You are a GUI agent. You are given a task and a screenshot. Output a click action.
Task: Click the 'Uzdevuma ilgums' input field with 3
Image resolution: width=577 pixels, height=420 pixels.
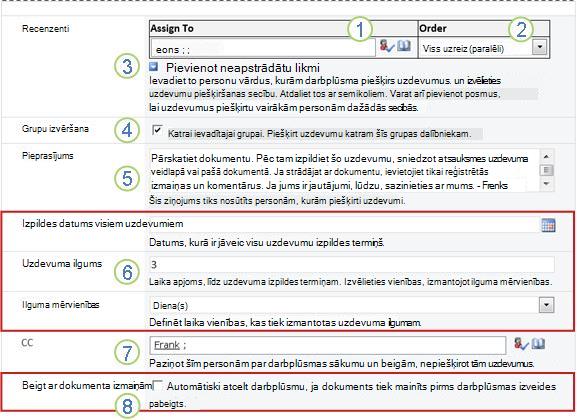(351, 264)
